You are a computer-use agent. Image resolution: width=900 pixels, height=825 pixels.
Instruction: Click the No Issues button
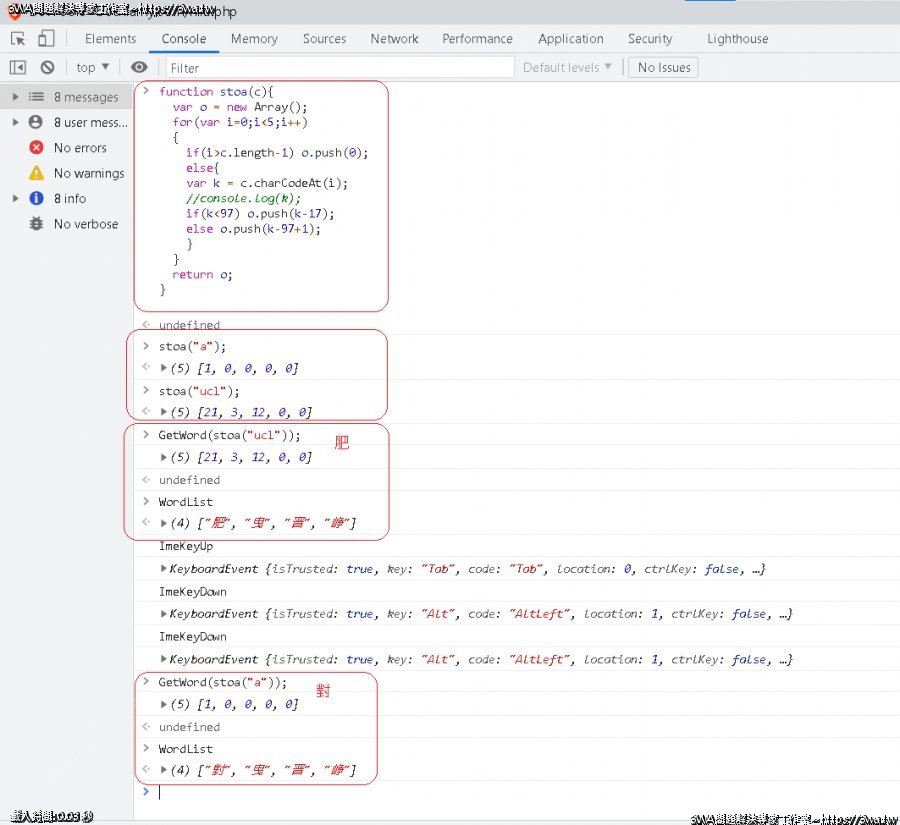coord(663,67)
